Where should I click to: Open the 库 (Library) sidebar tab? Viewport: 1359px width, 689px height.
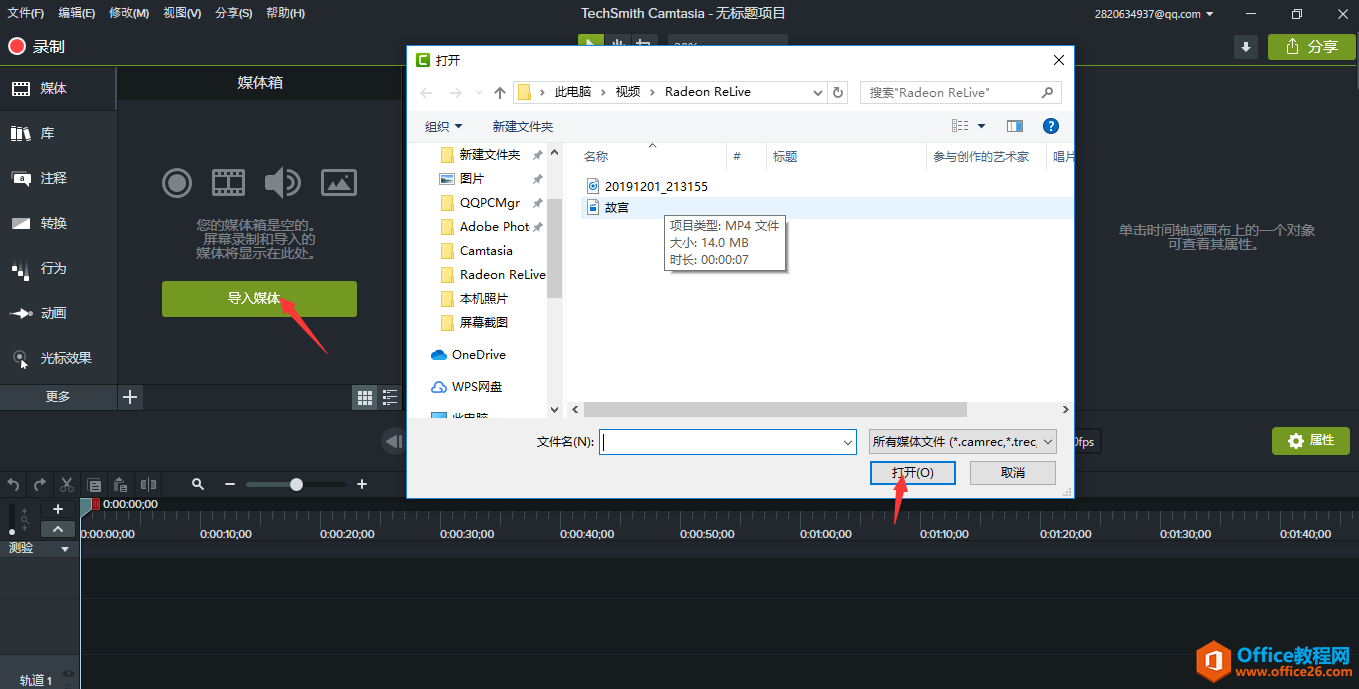[58, 134]
